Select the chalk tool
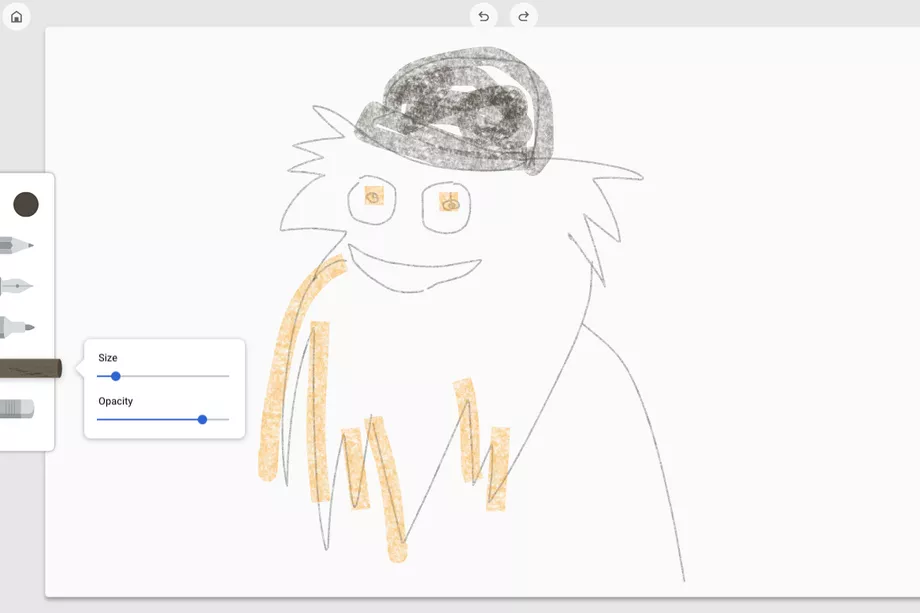The height and width of the screenshot is (613, 920). pos(31,368)
